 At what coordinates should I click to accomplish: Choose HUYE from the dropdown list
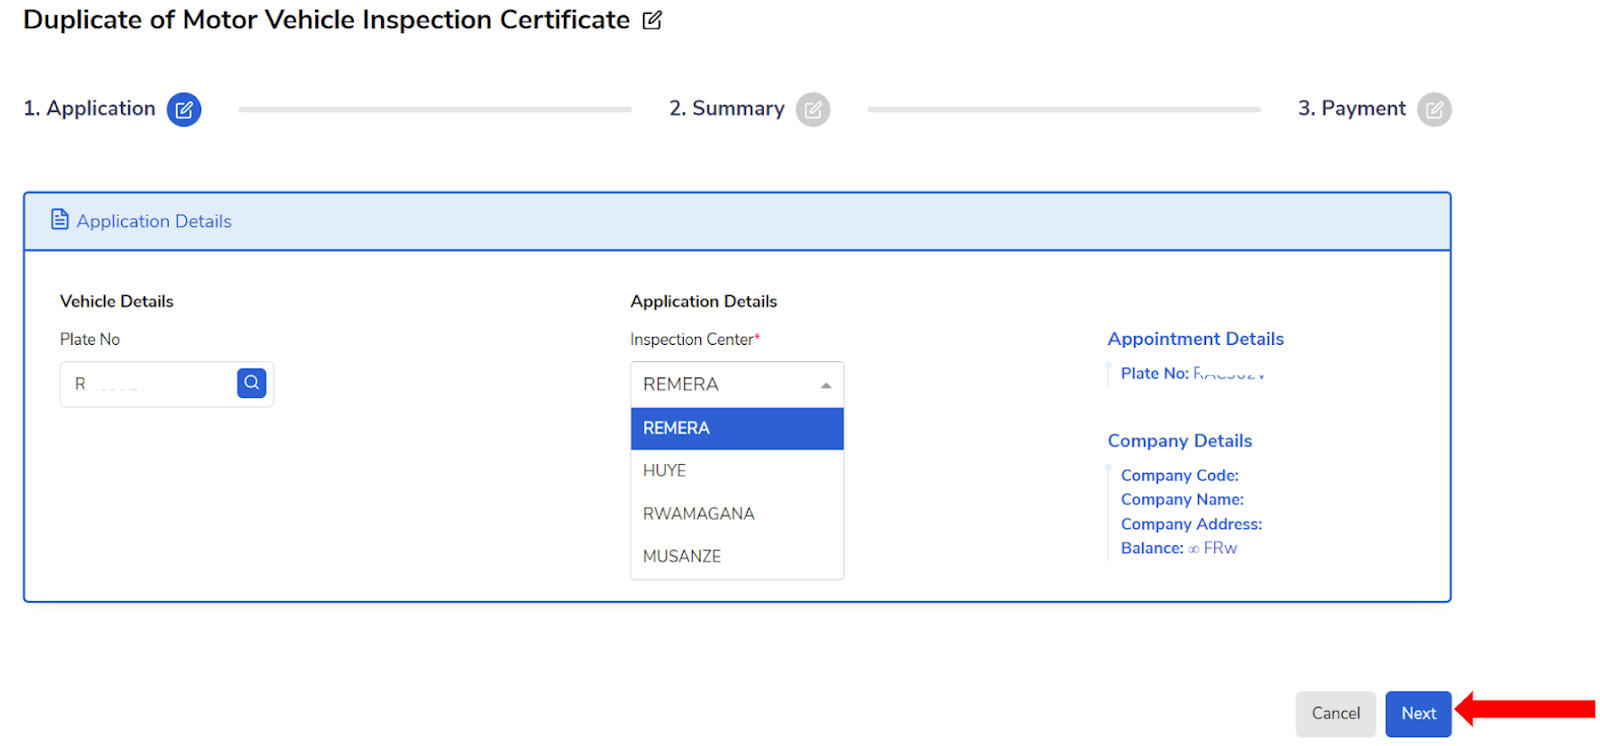pos(737,471)
